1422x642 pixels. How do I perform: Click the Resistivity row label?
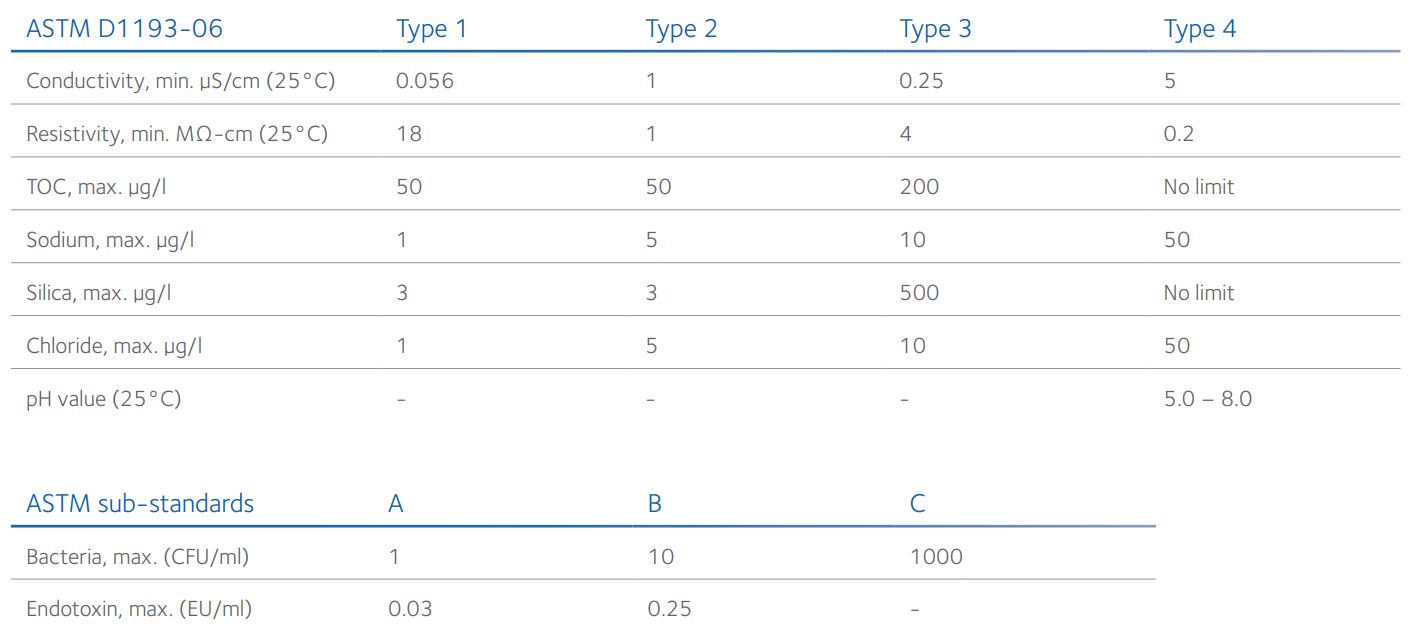click(176, 134)
